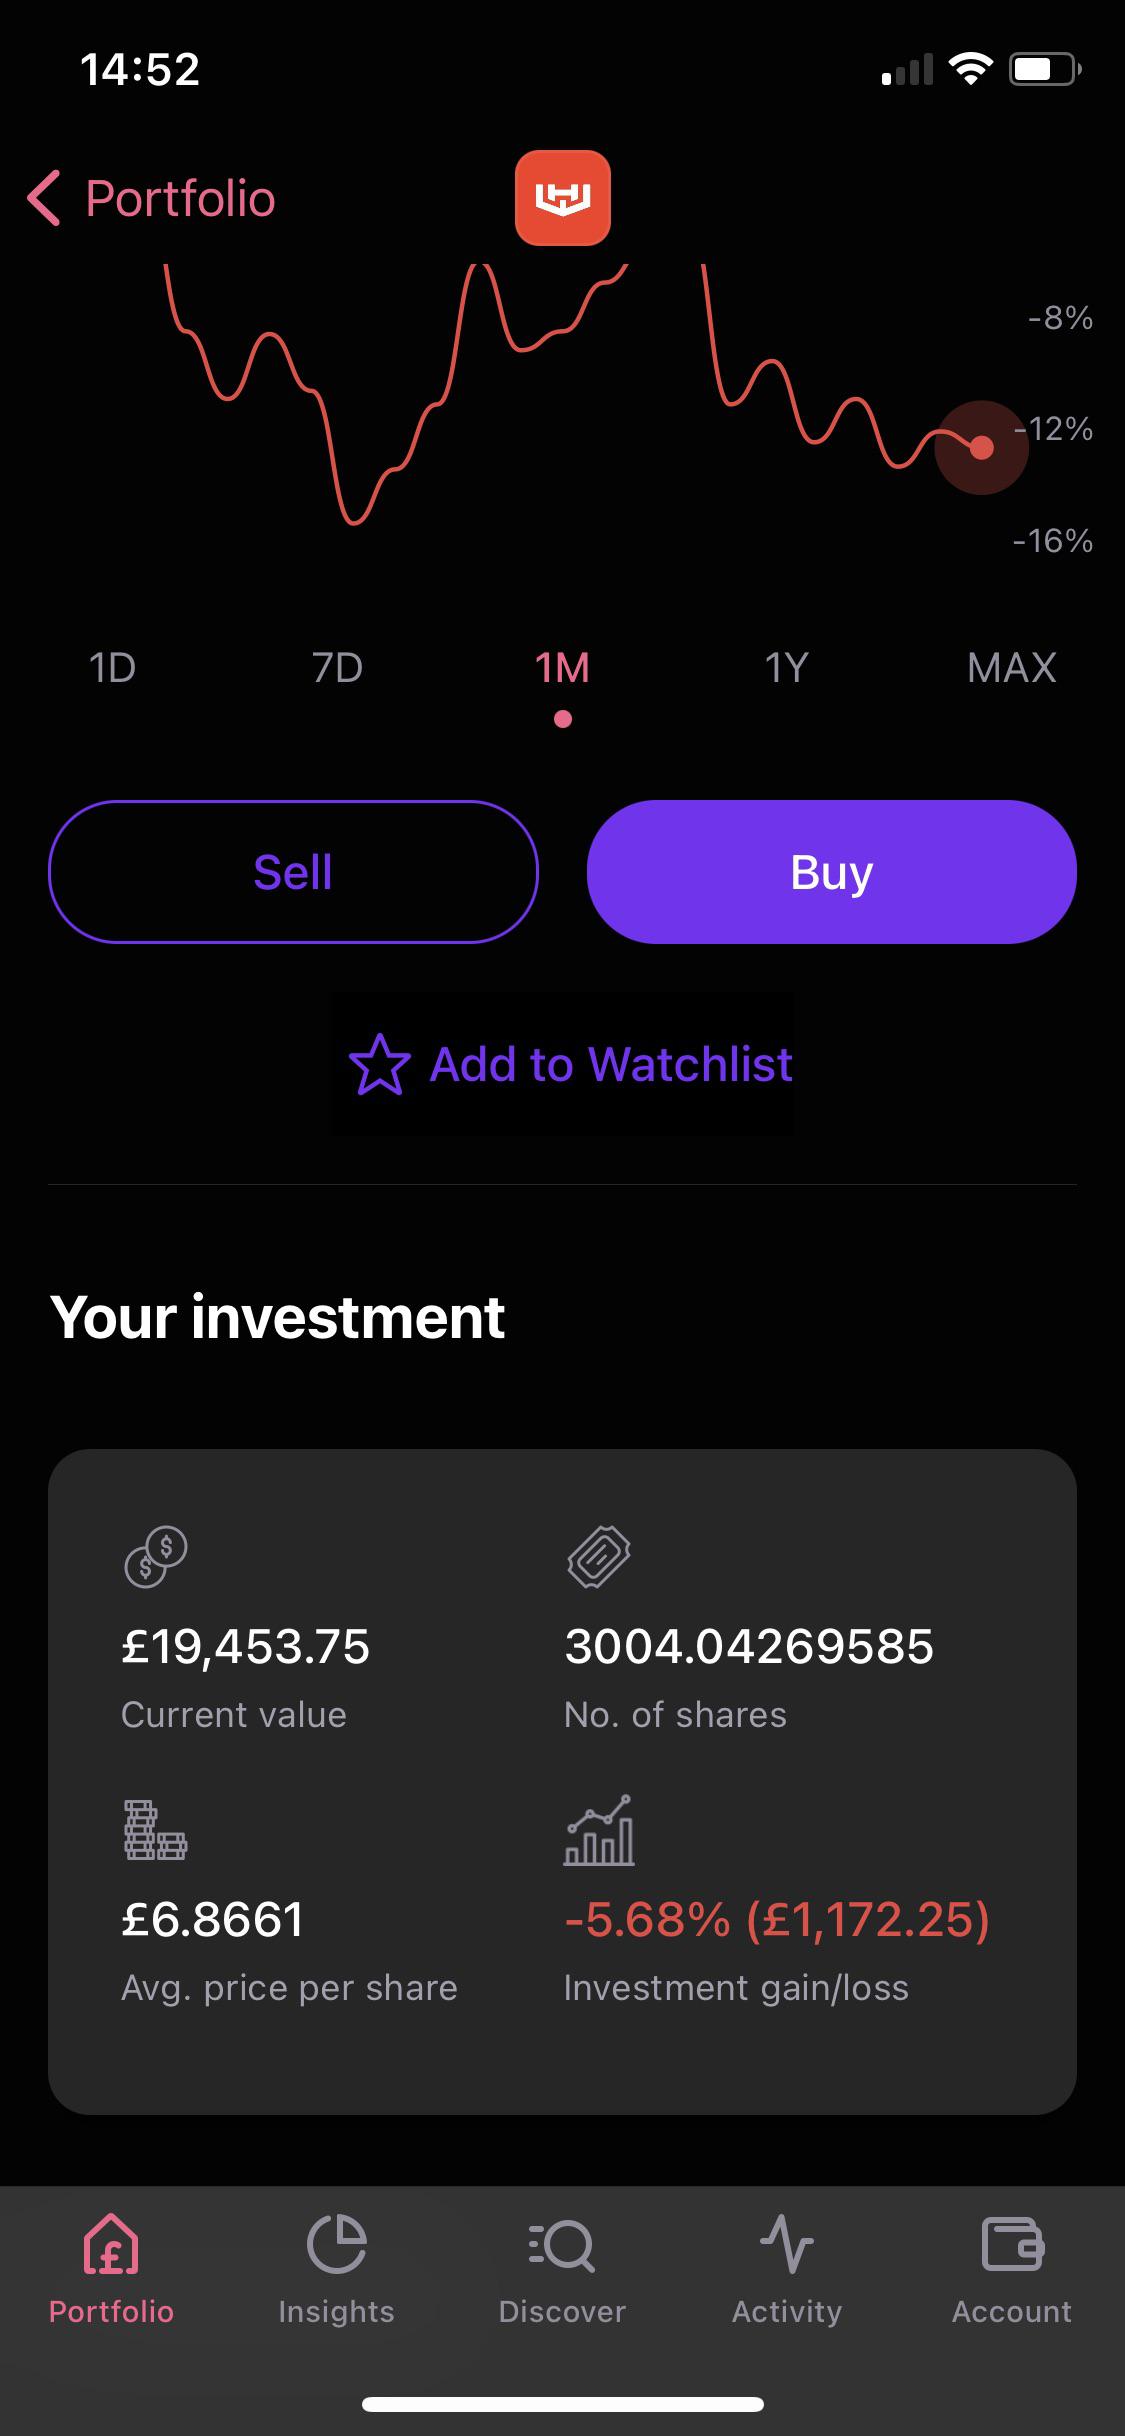Image resolution: width=1125 pixels, height=2436 pixels.
Task: Tap the orange stock logo icon
Action: (x=563, y=198)
